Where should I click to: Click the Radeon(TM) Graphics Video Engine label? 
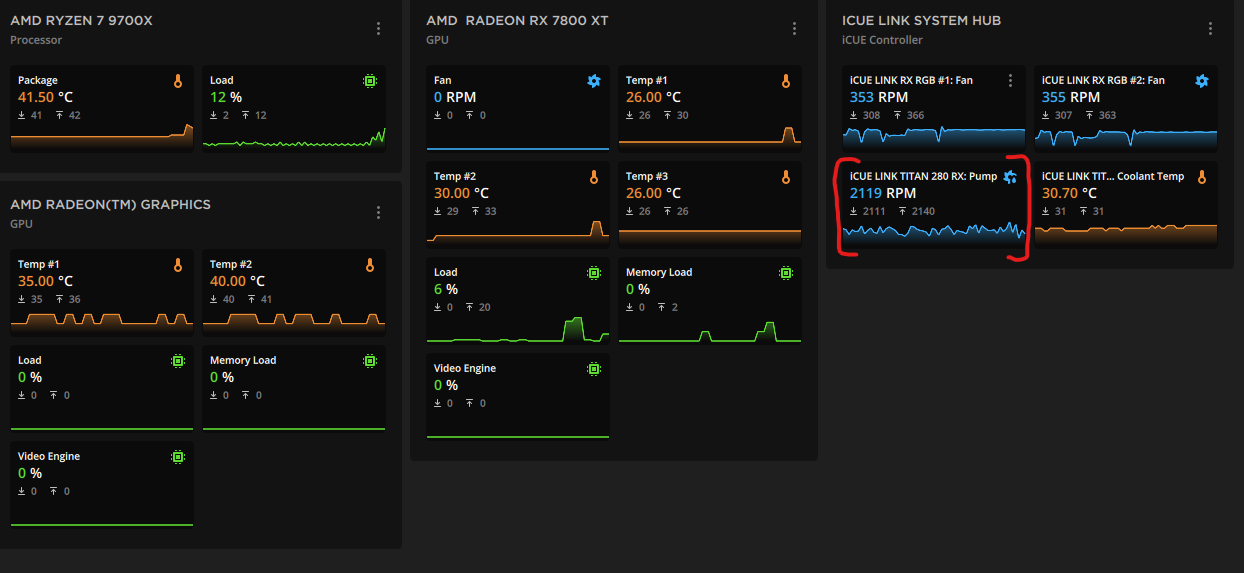[x=49, y=456]
